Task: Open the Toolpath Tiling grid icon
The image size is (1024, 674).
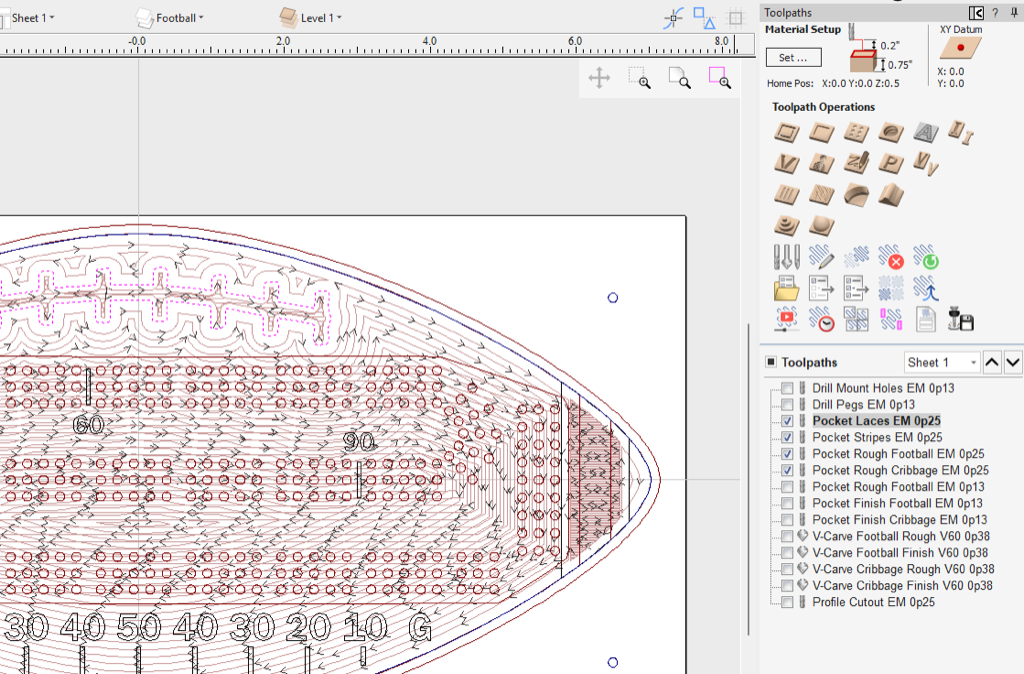Action: (x=856, y=319)
